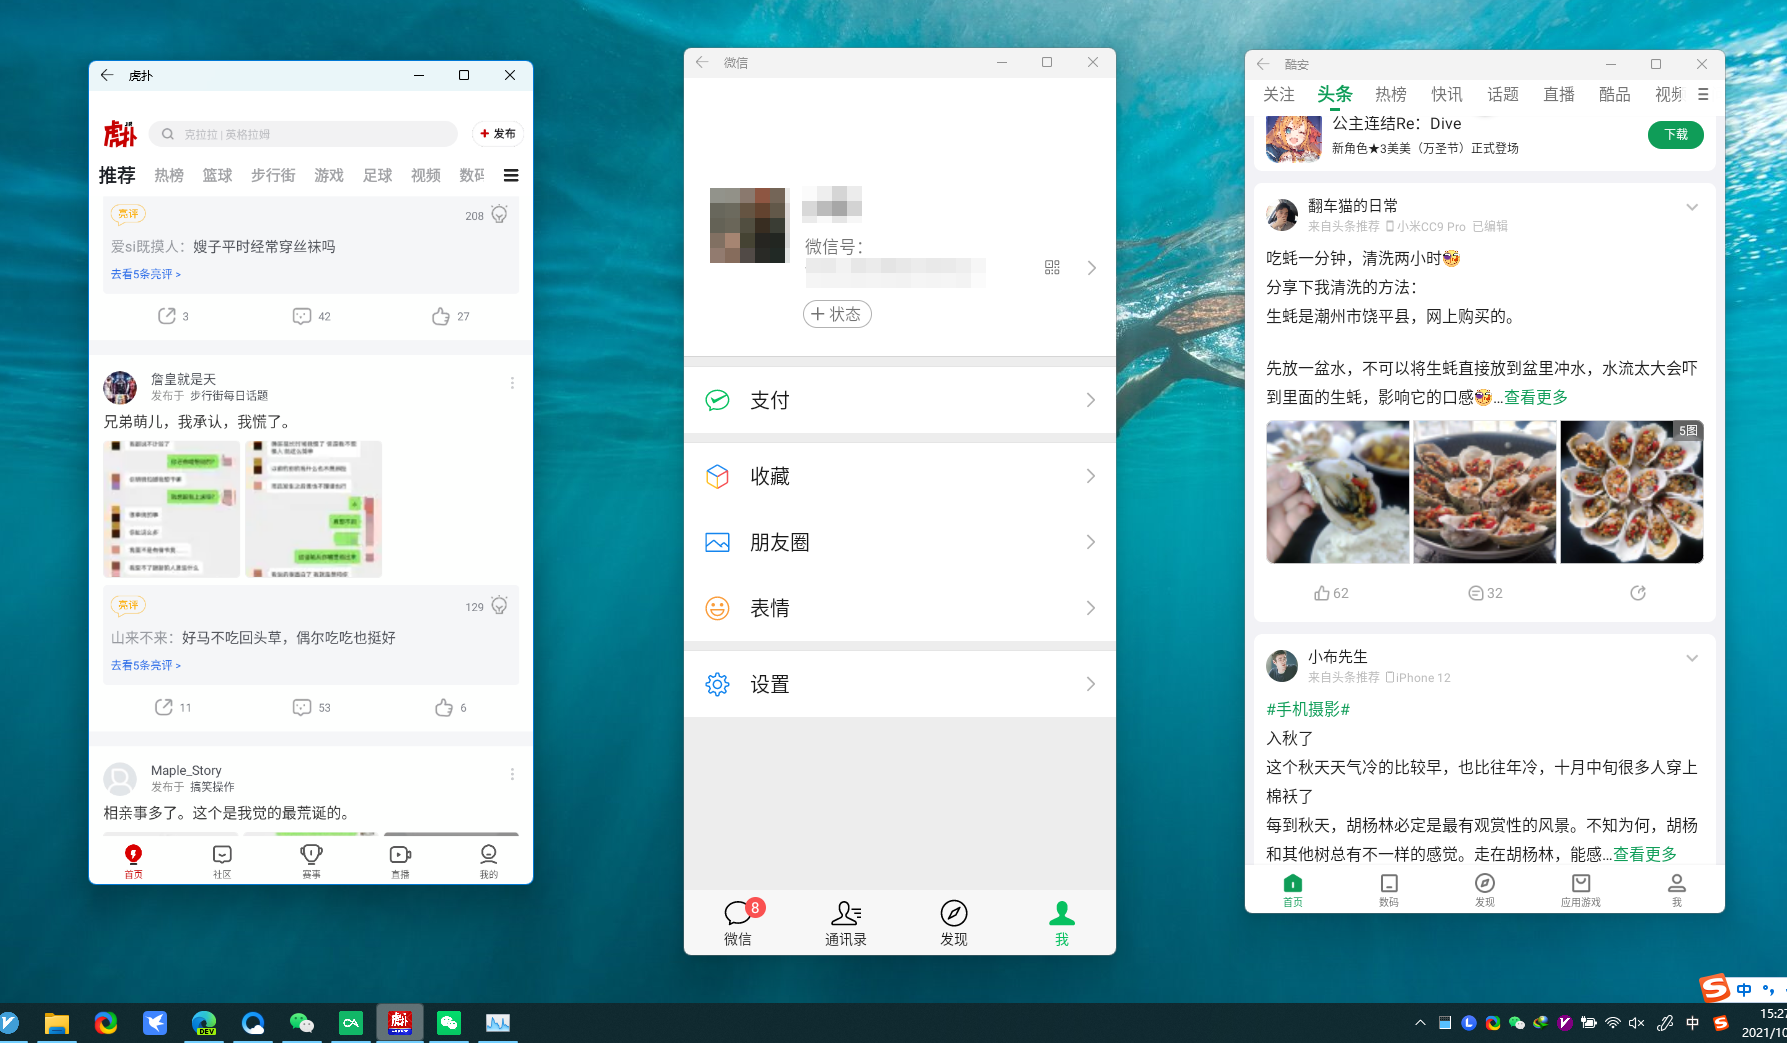The image size is (1787, 1043).
Task: Open 通讯录 contacts tab in WeChat
Action: 846,922
